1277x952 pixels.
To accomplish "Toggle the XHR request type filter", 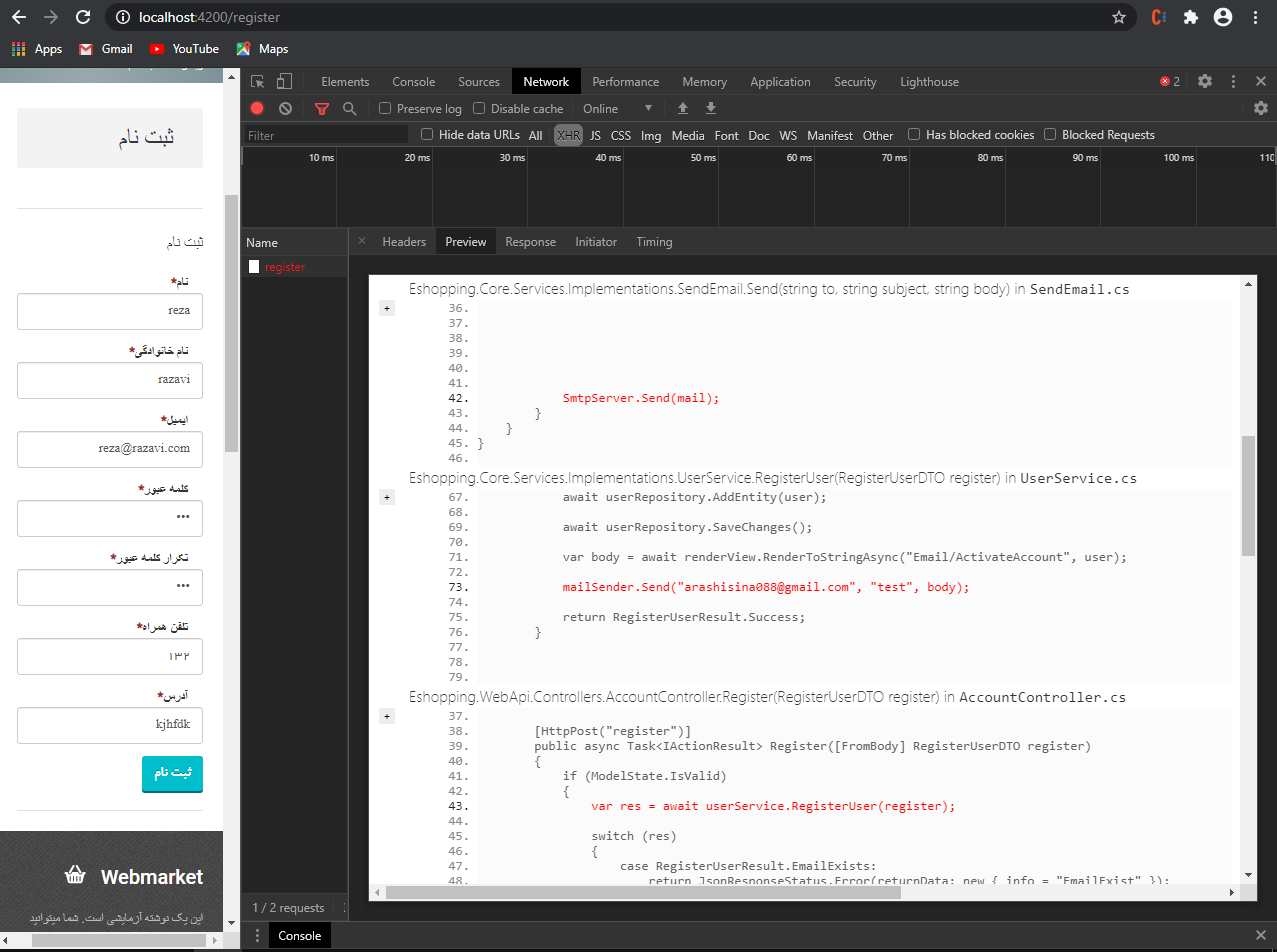I will [x=568, y=135].
